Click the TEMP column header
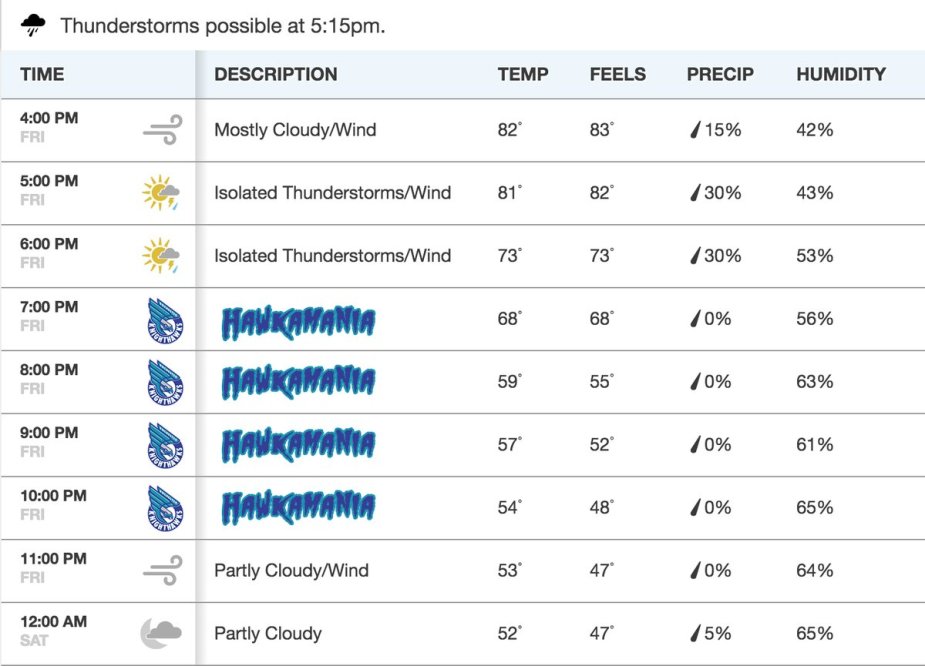The image size is (925, 666). click(523, 74)
